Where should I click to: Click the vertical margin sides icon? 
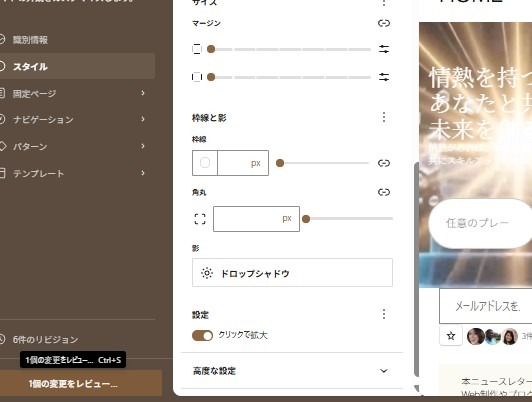[197, 49]
